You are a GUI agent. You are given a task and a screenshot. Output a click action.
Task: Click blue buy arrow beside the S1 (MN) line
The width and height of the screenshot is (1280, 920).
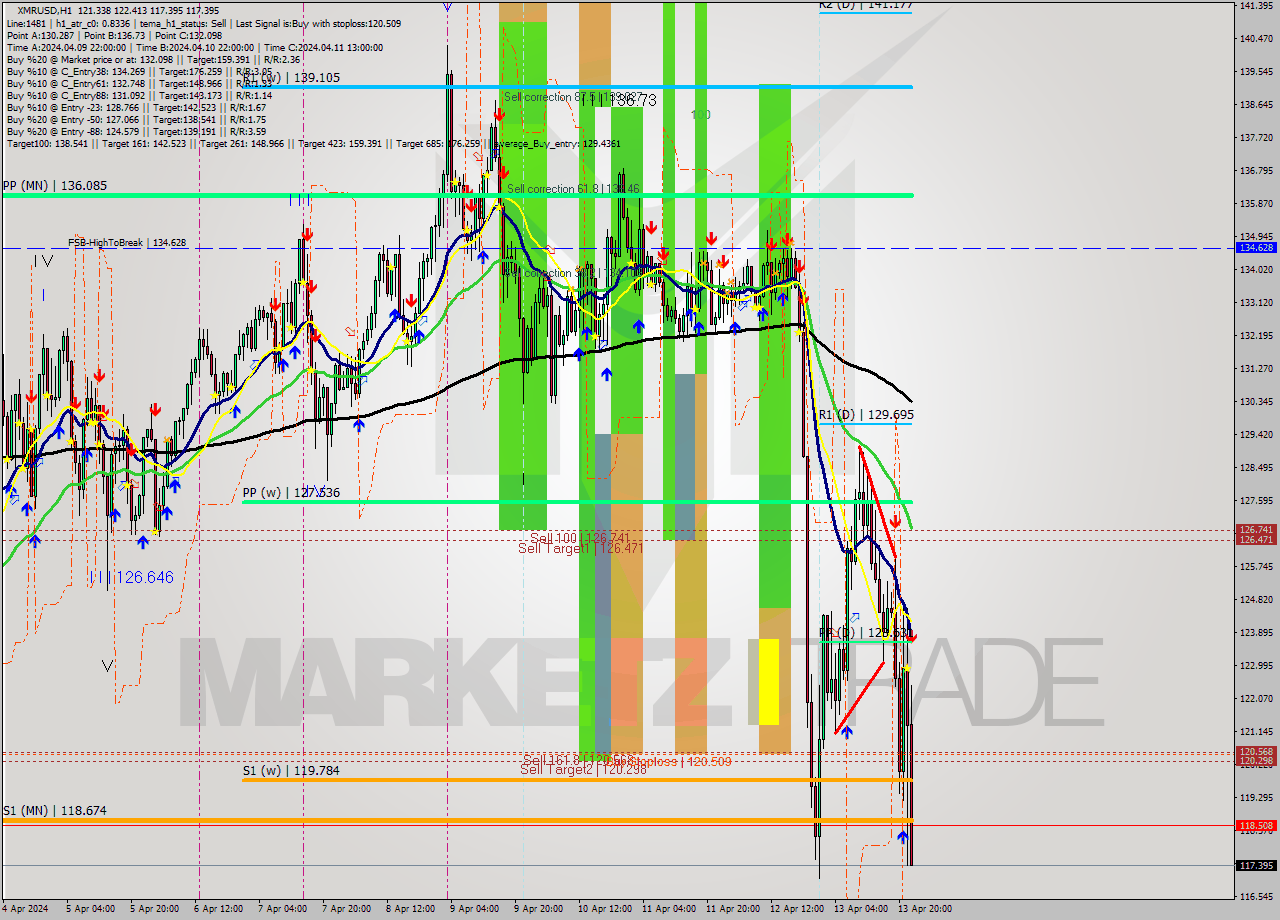902,837
